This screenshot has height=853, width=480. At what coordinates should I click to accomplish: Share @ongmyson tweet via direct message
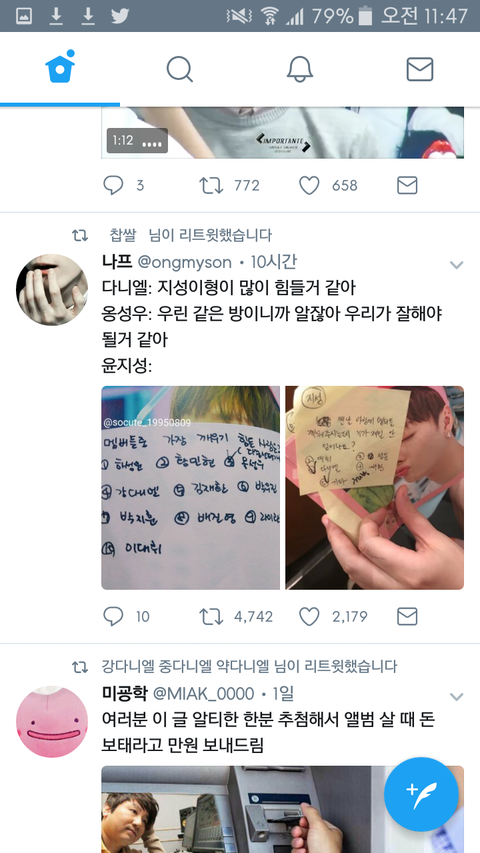[407, 616]
